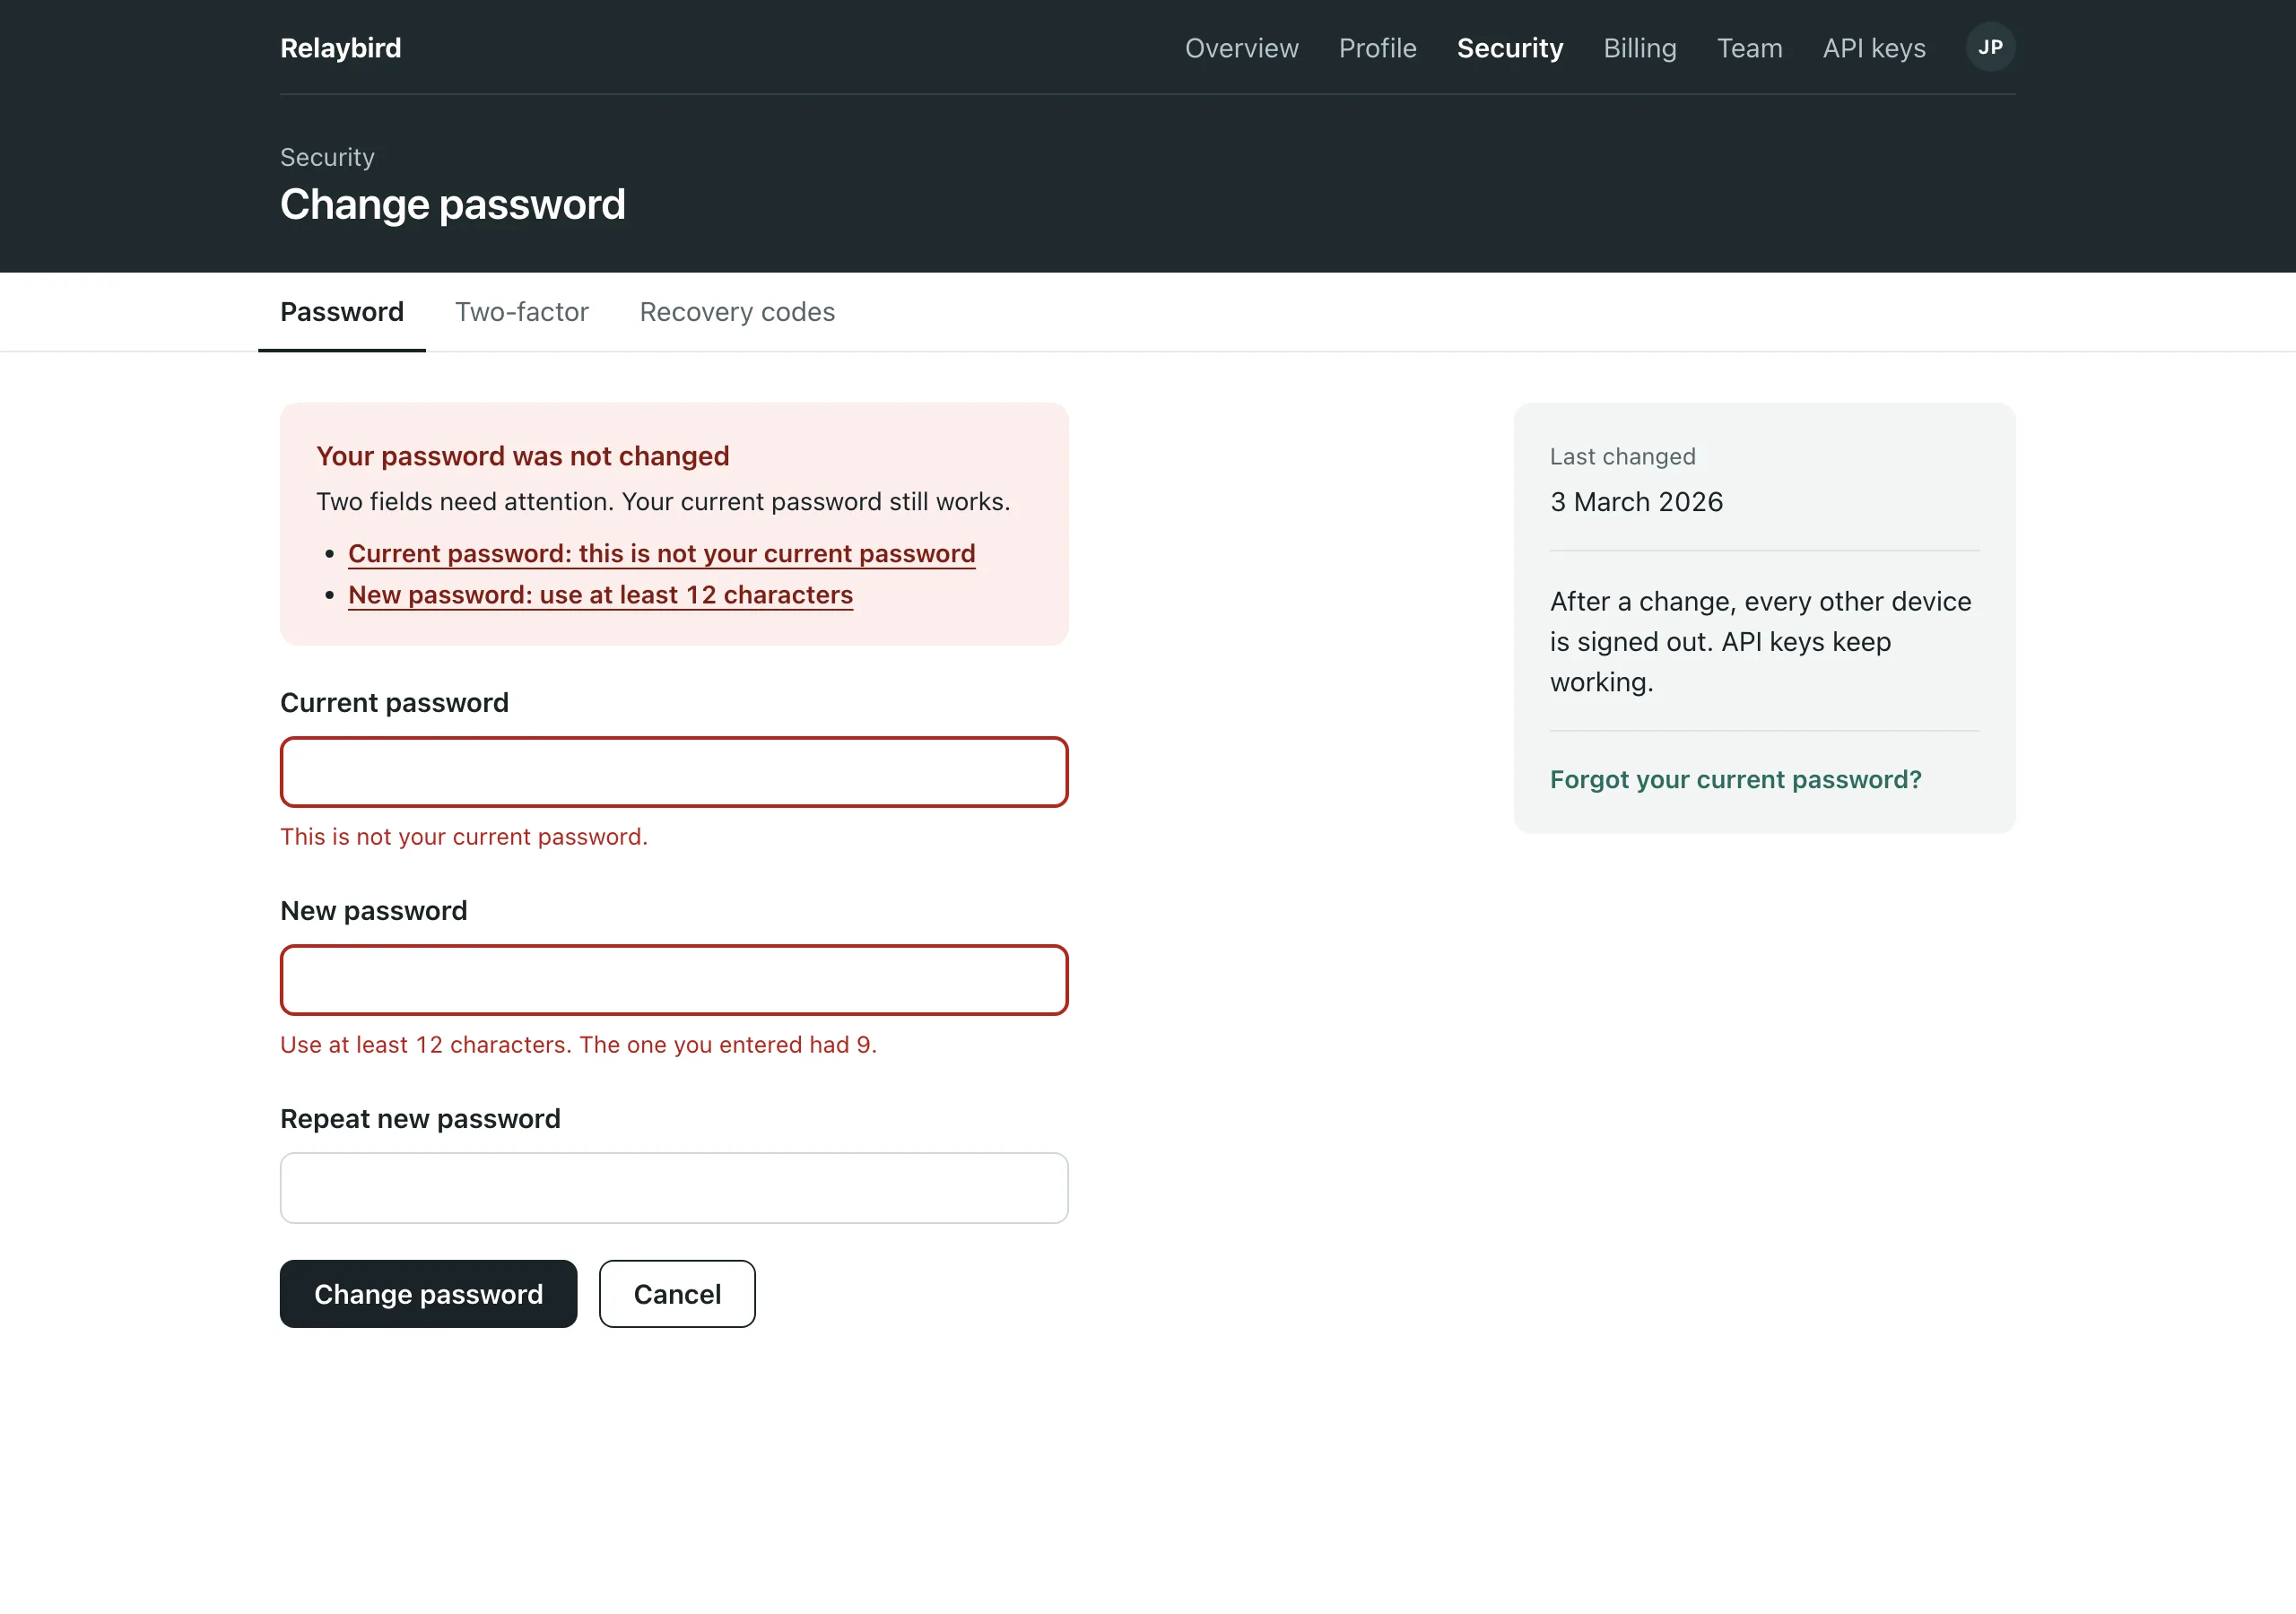
Task: Open the API keys nav item
Action: coord(1874,48)
